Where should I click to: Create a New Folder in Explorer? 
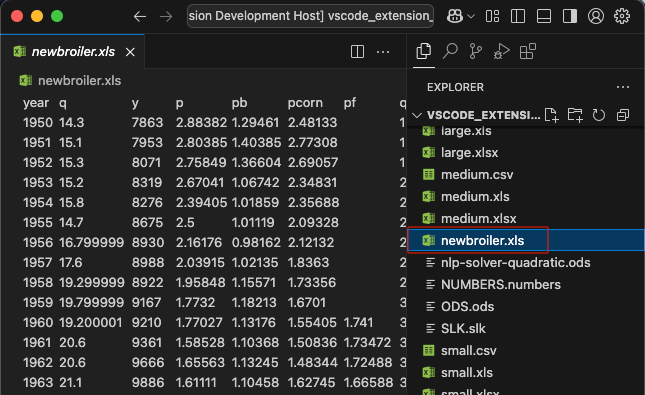(x=575, y=115)
